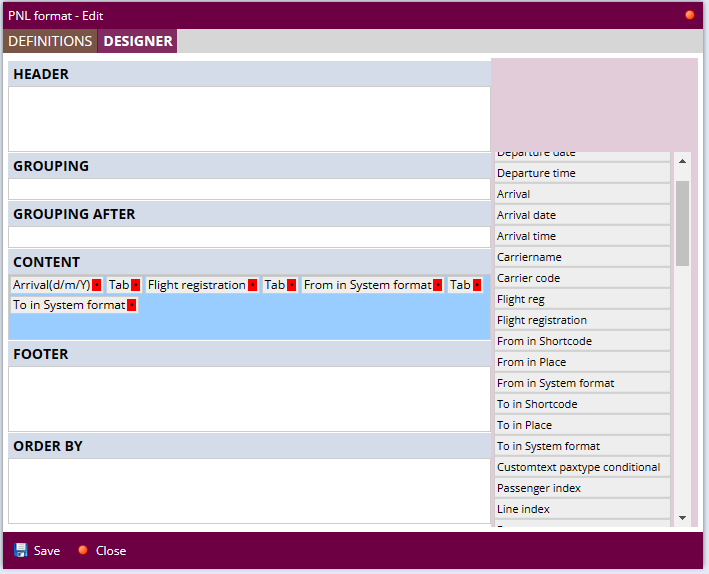The image size is (709, 574).
Task: Choose Departure time field in list
Action: click(582, 173)
